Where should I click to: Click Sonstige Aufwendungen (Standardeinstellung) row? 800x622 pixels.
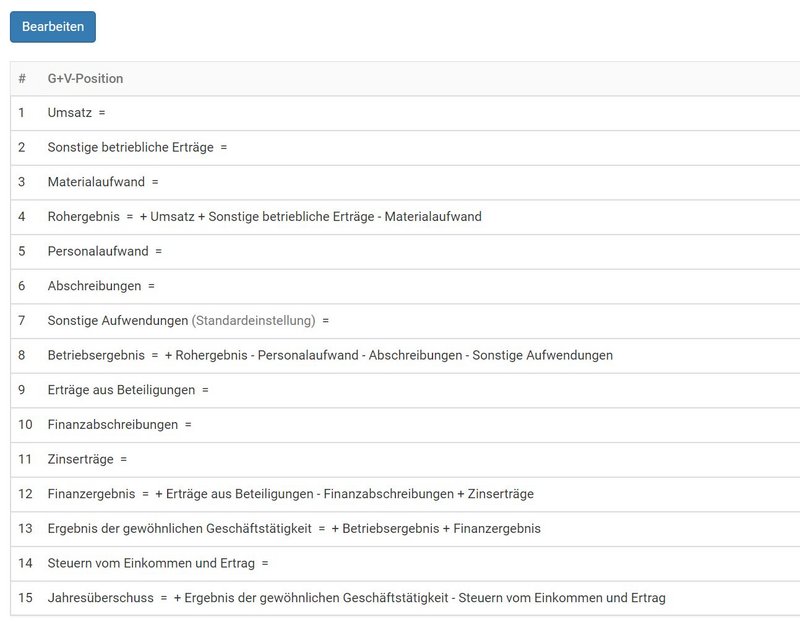coord(188,320)
